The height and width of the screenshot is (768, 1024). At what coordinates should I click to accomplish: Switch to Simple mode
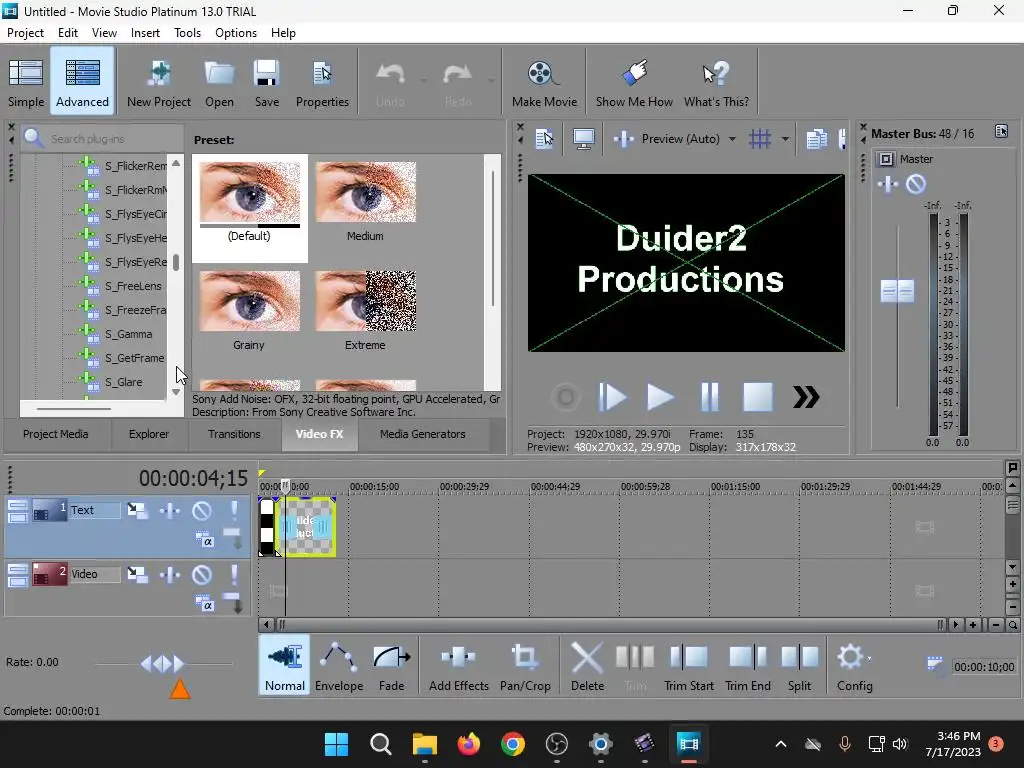pyautogui.click(x=26, y=82)
